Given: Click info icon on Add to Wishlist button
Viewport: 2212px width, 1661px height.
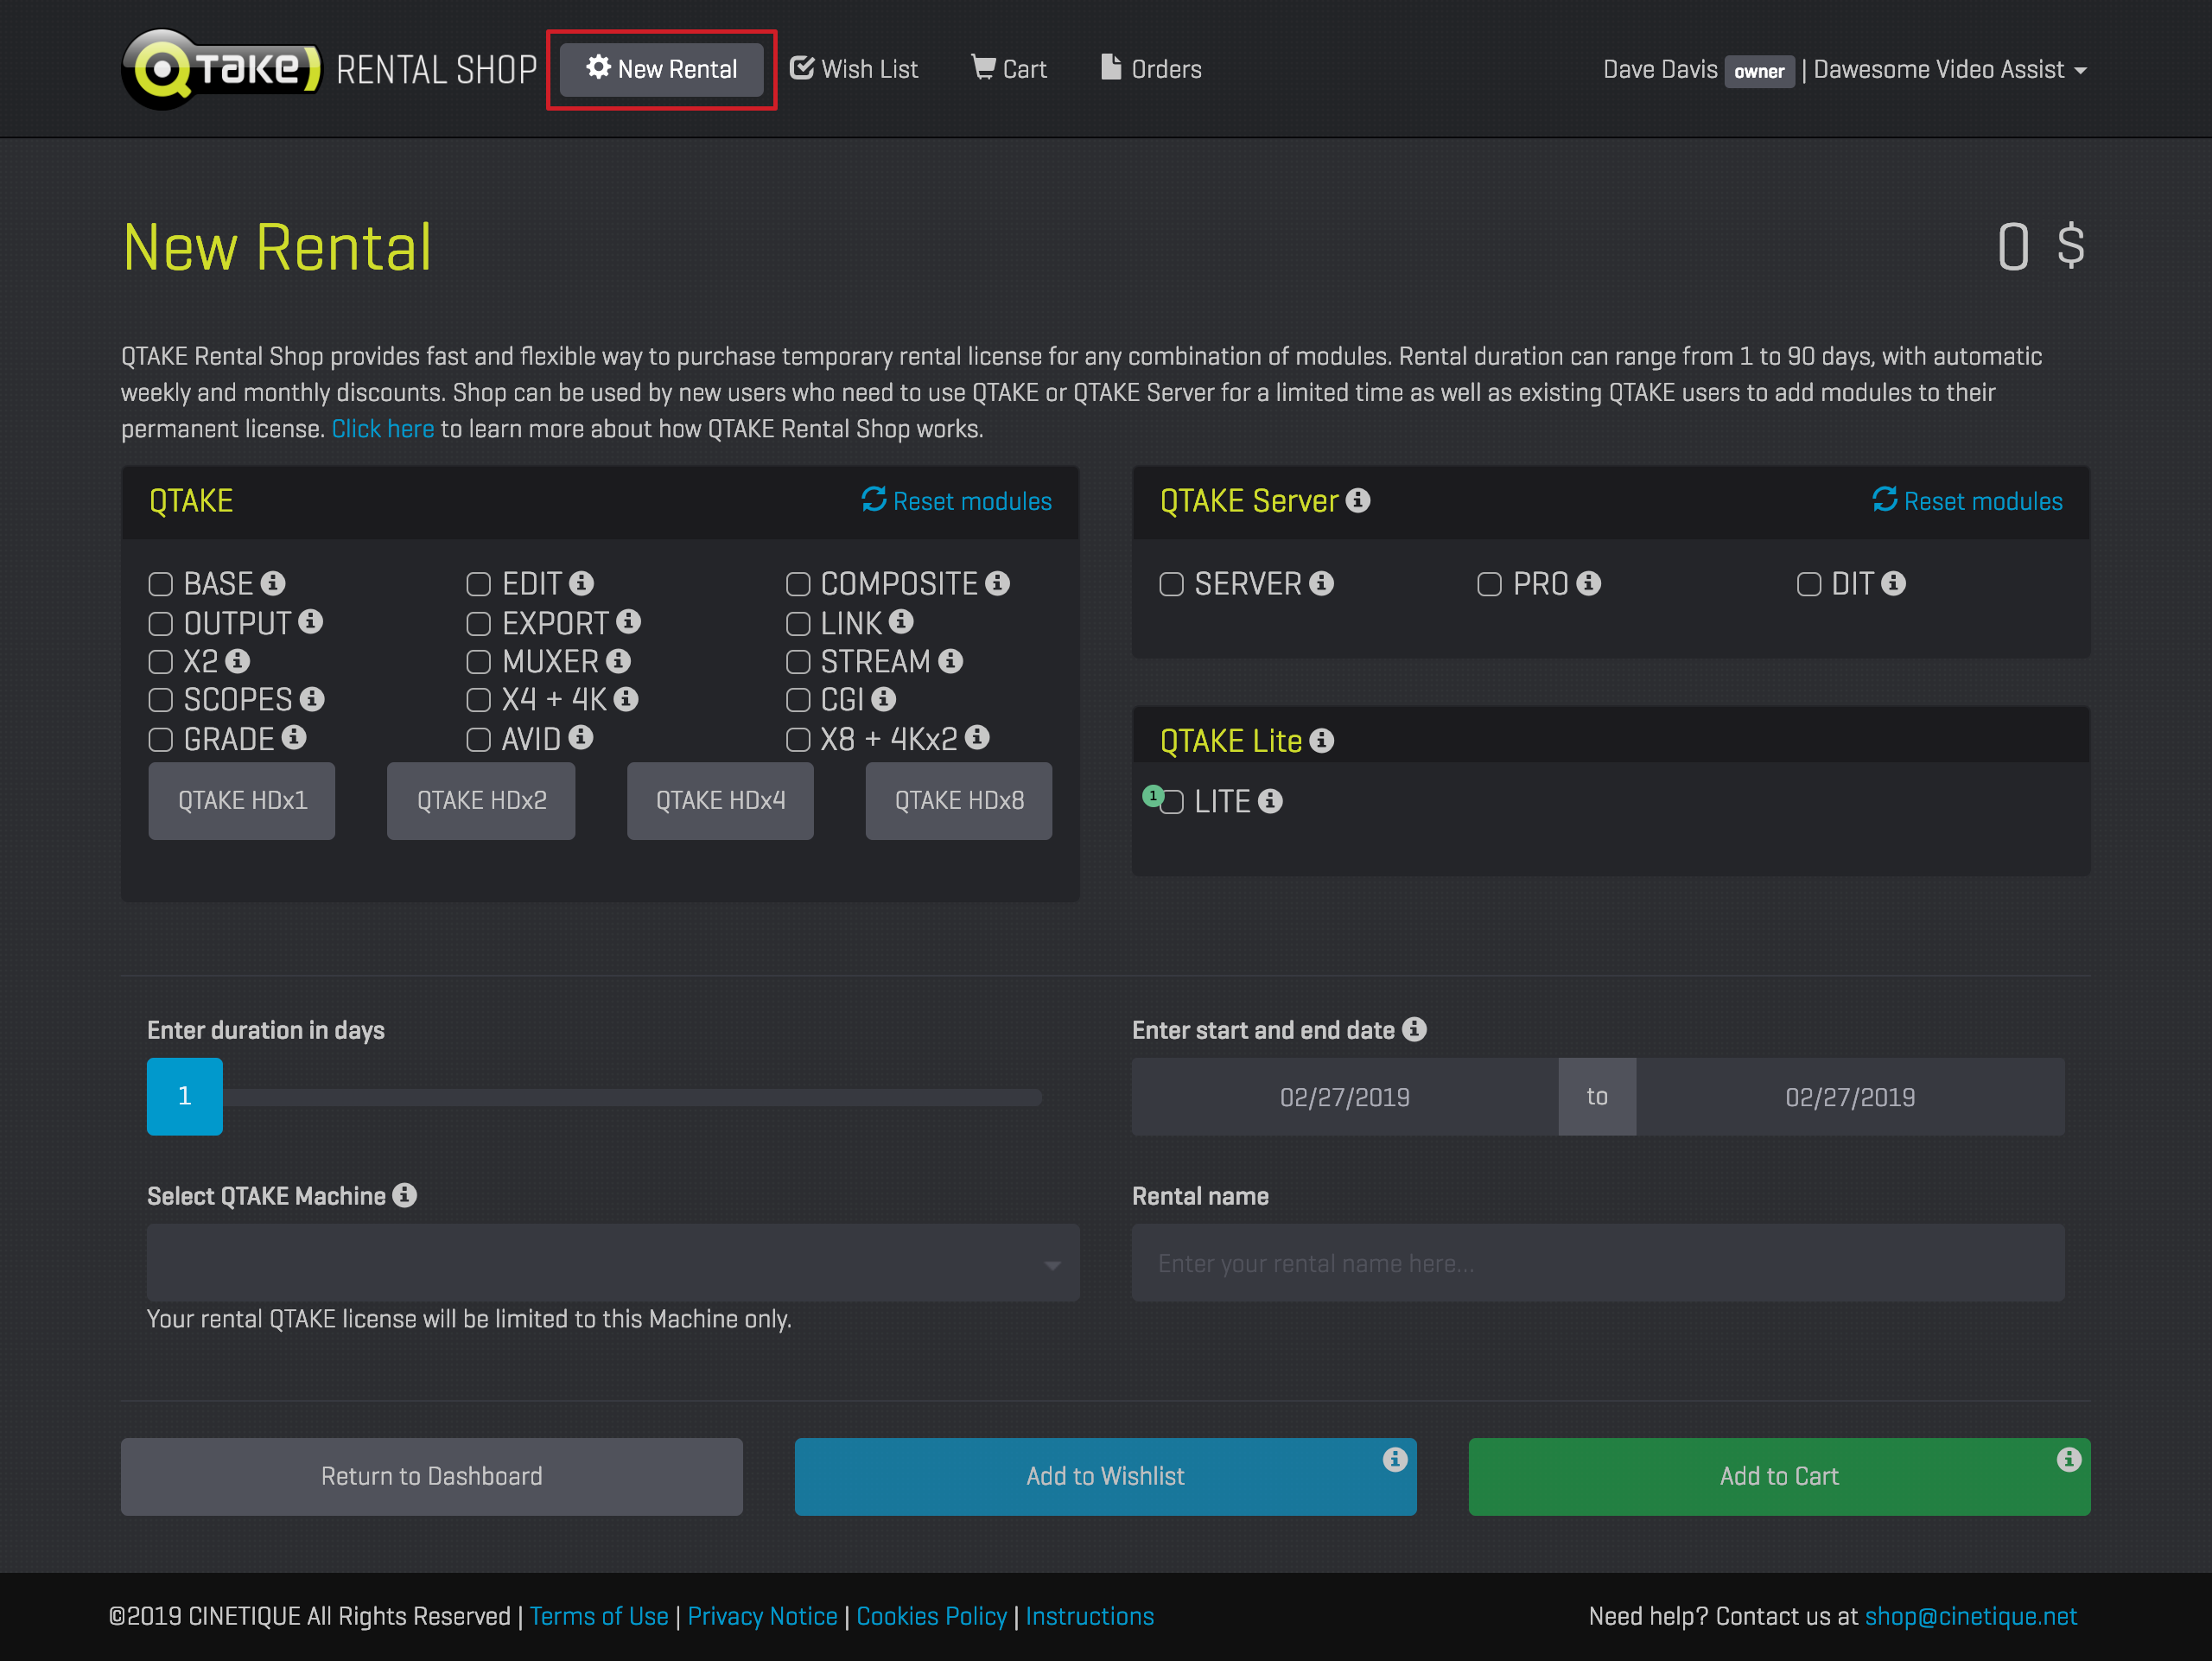Looking at the screenshot, I should pyautogui.click(x=1394, y=1459).
